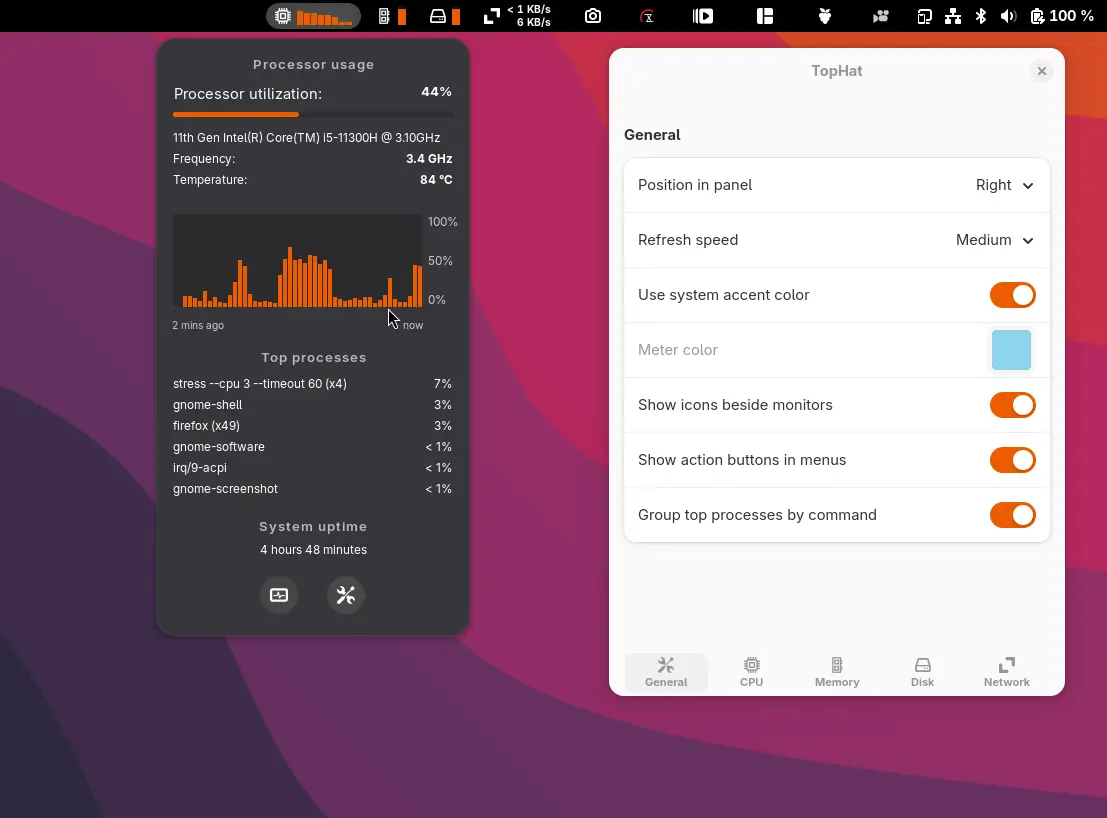Turn off Show action buttons in menus
Screen dimensions: 1107x818
point(1012,460)
